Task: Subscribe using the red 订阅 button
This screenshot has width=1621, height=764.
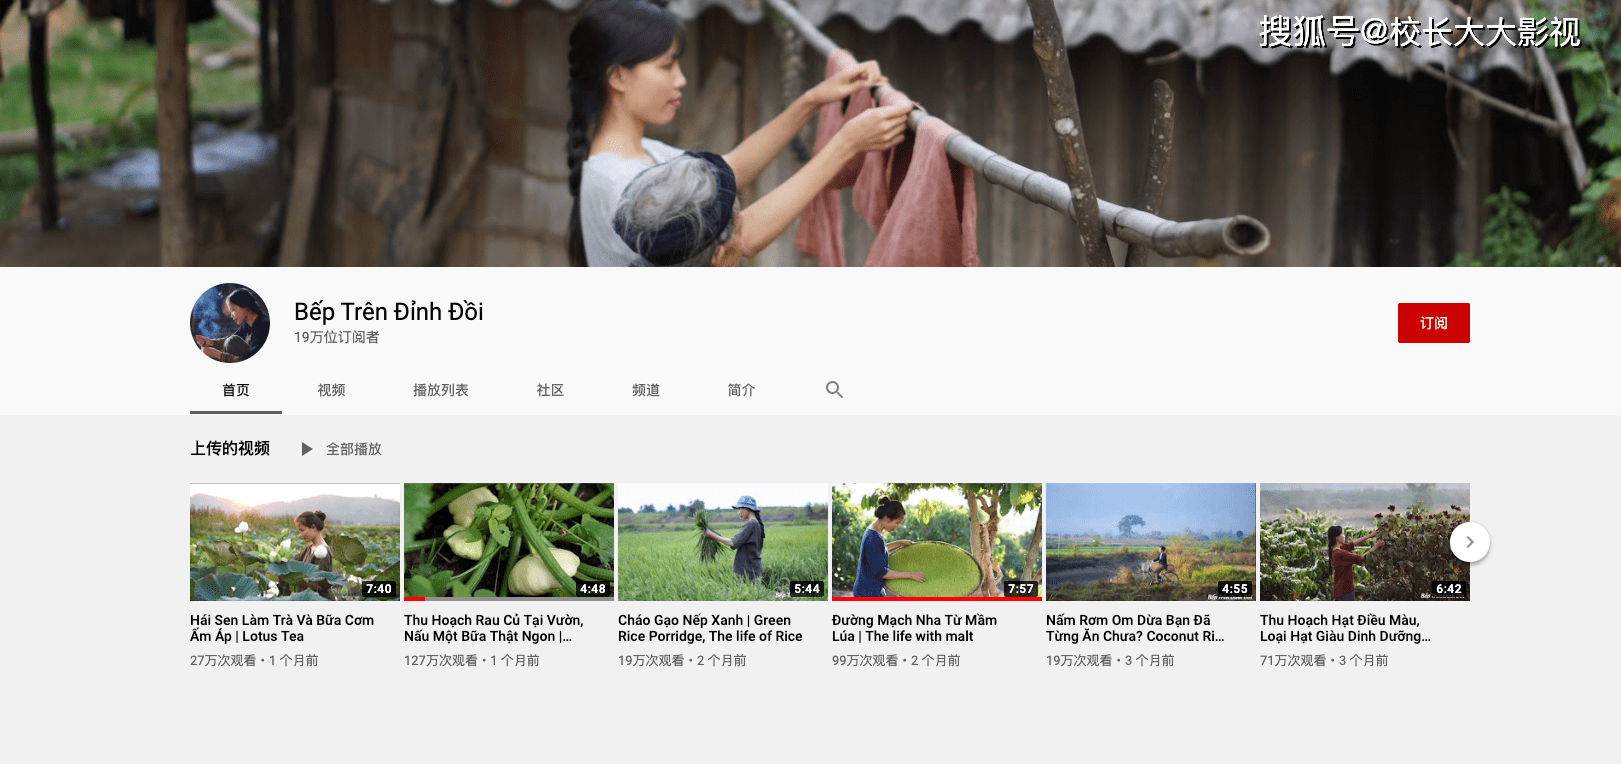Action: tap(1434, 323)
